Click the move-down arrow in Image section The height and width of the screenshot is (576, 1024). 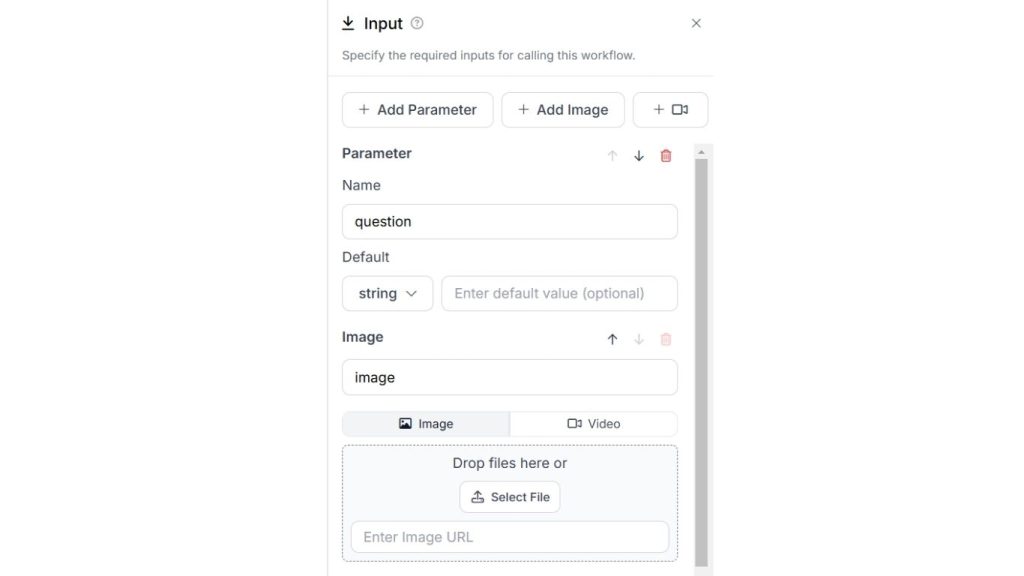[x=639, y=339]
